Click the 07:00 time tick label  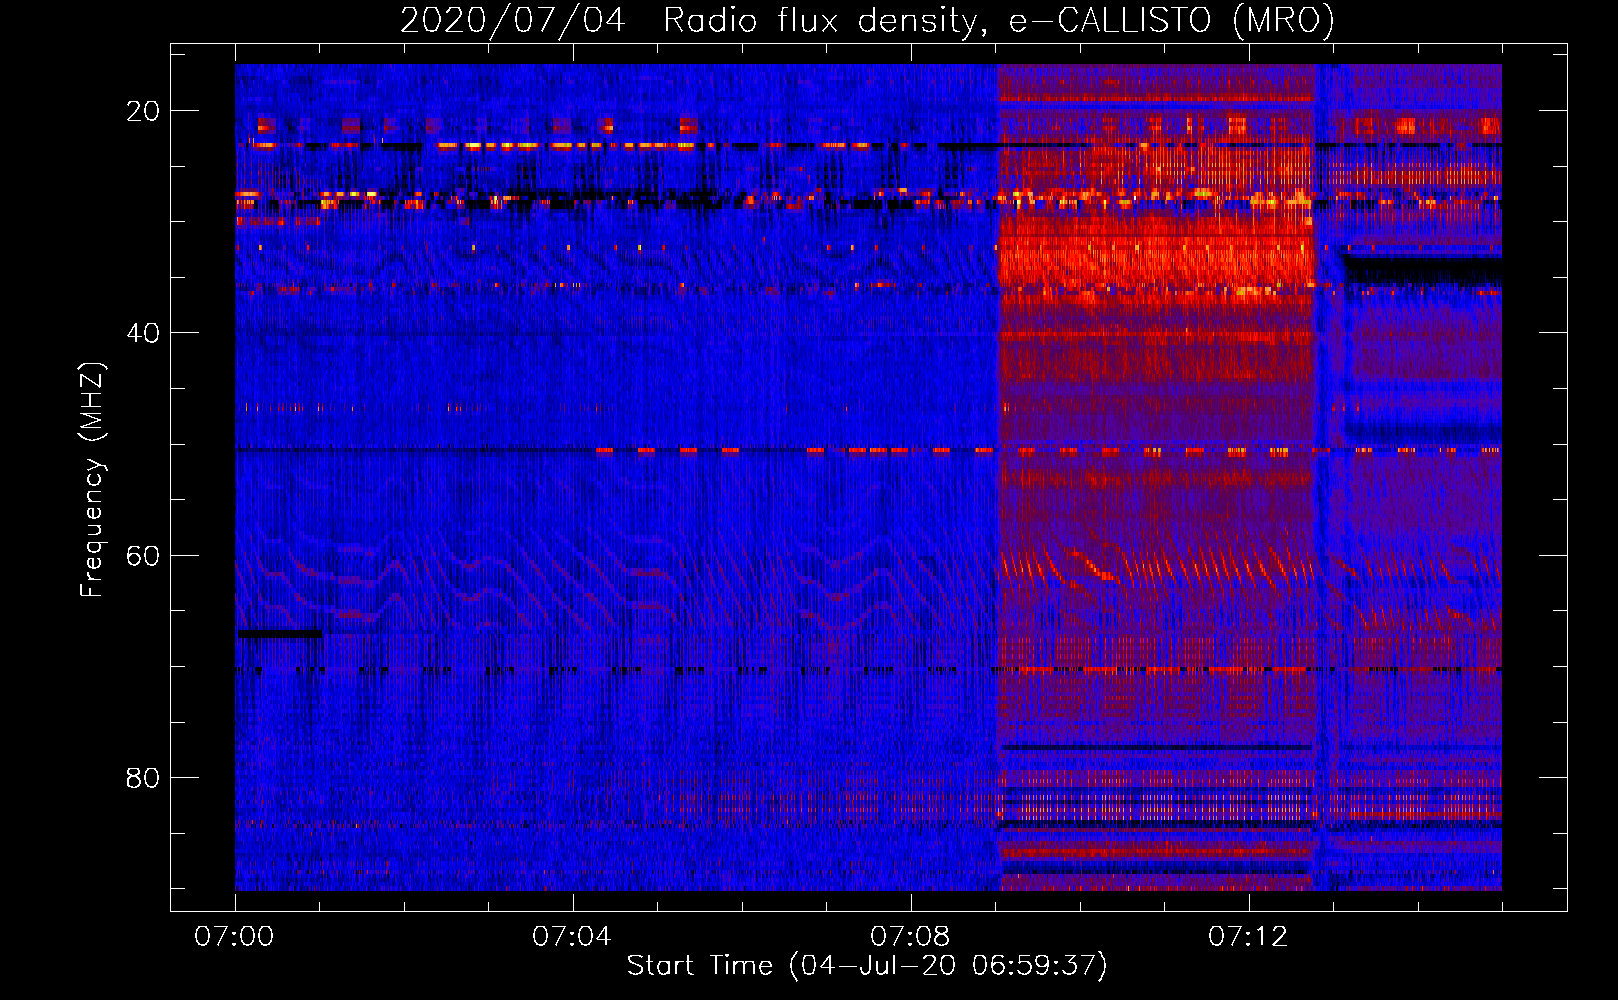[x=234, y=937]
